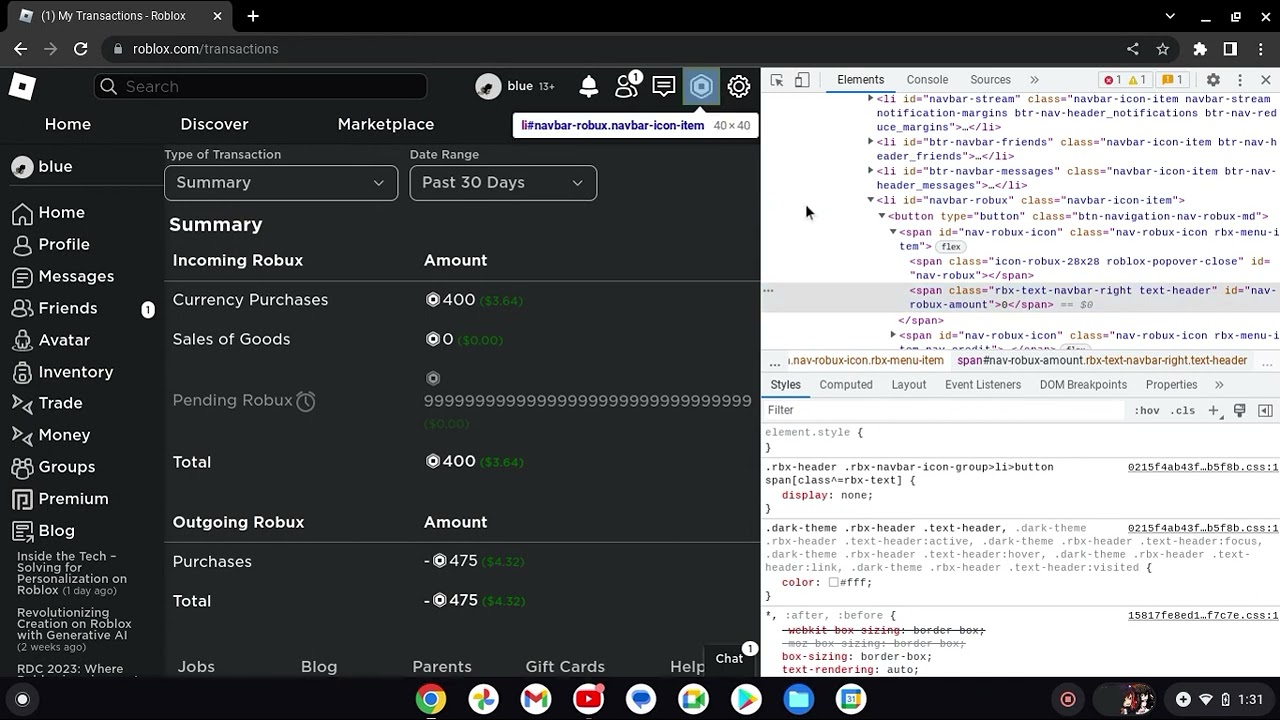1280x720 pixels.
Task: Open the Chrome extensions puzzle icon
Action: 1200,49
